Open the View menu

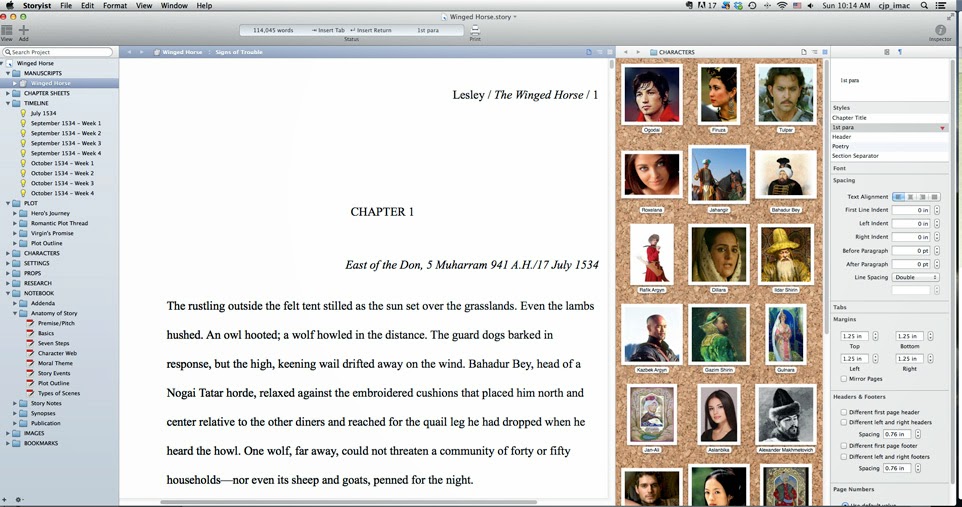(144, 6)
